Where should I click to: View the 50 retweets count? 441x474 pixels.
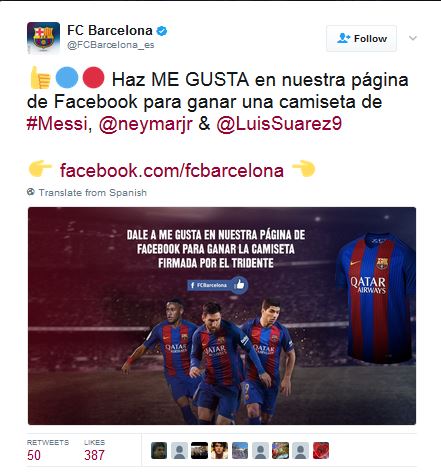tap(34, 455)
